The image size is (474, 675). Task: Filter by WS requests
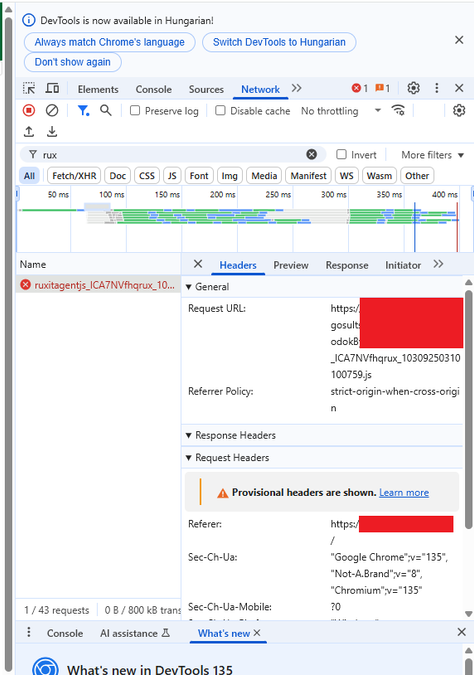click(x=347, y=176)
